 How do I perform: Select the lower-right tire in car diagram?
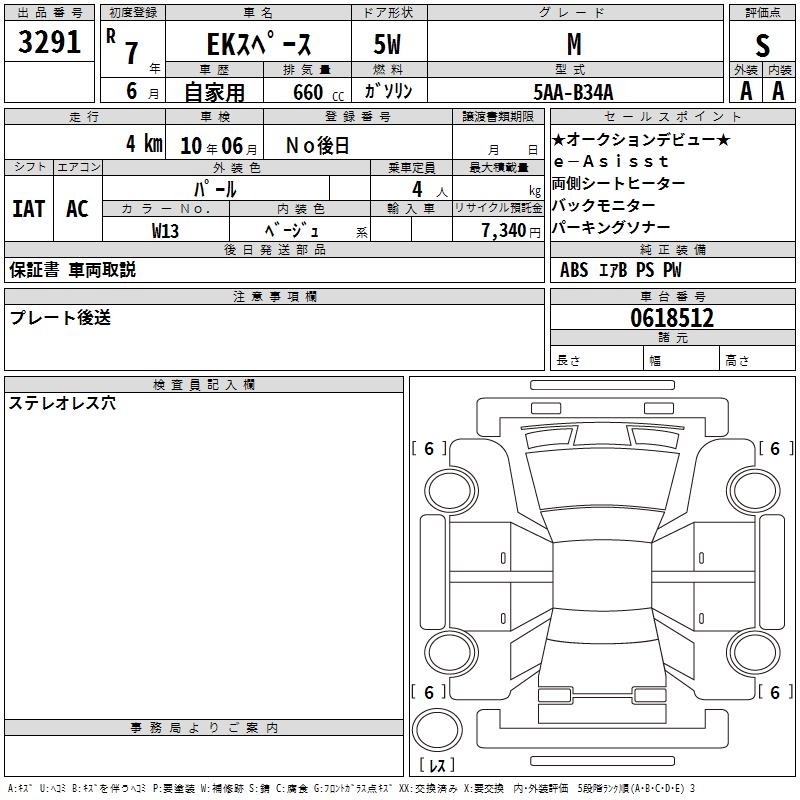[x=752, y=651]
